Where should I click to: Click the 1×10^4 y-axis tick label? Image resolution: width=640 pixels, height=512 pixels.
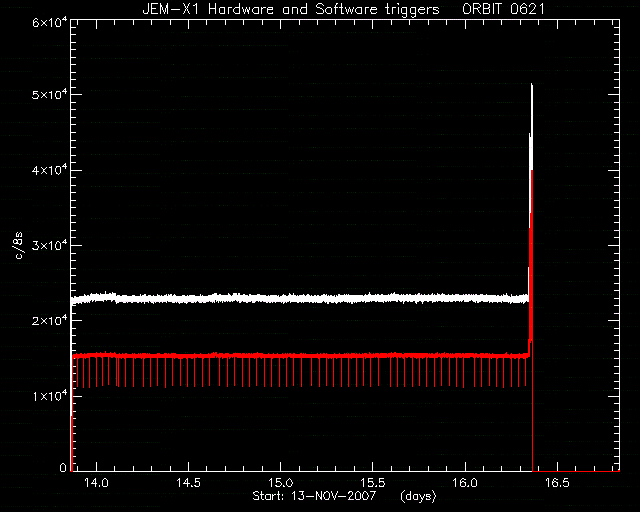click(50, 396)
